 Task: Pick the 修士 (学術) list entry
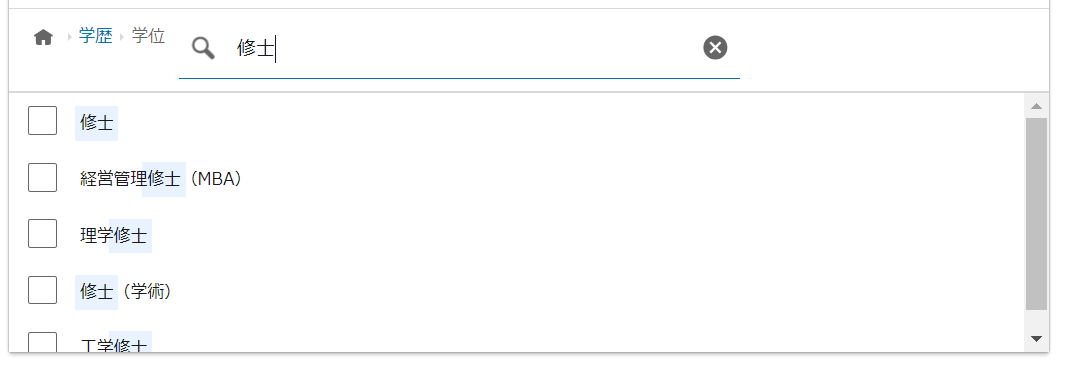(x=126, y=292)
